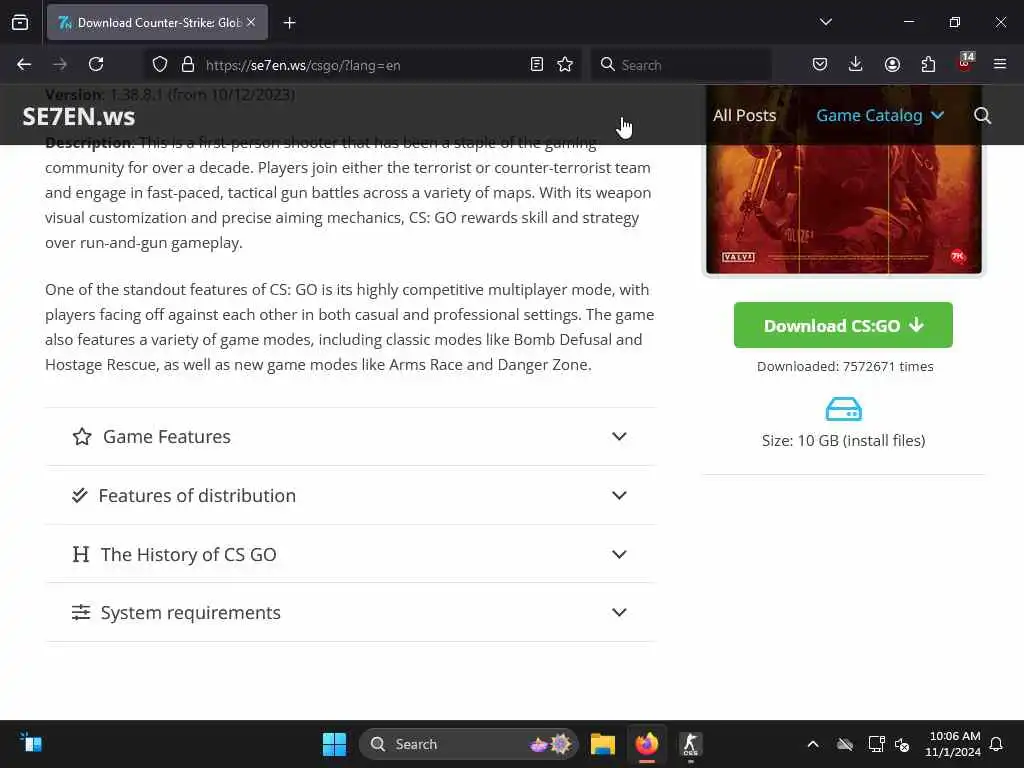List all tabs with the chevron
The width and height of the screenshot is (1024, 768).
coord(826,22)
